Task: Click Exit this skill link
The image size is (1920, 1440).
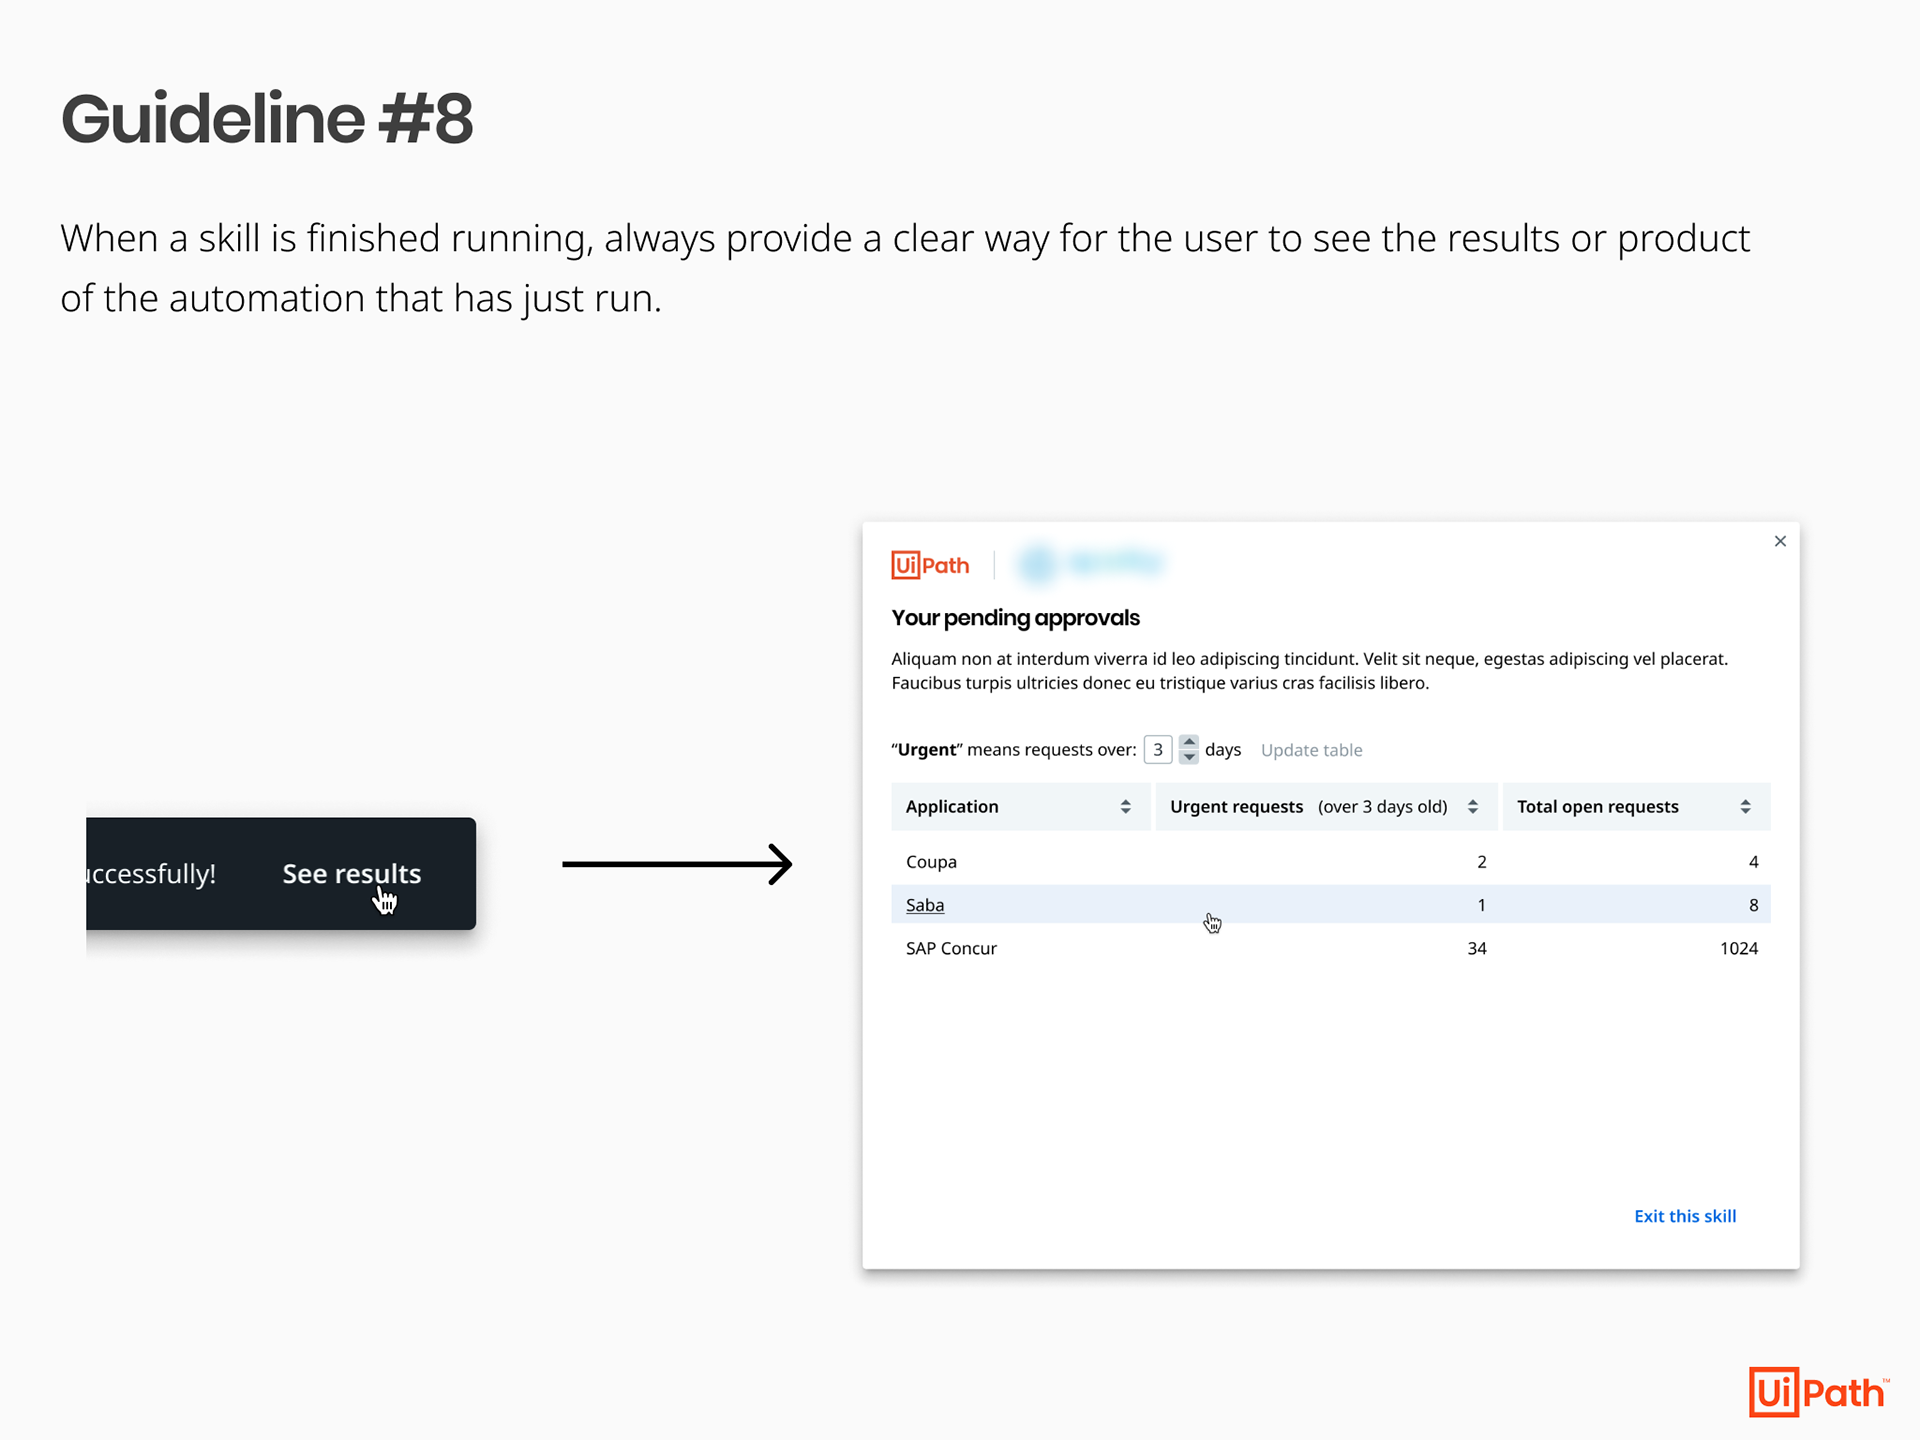Action: click(1685, 1216)
